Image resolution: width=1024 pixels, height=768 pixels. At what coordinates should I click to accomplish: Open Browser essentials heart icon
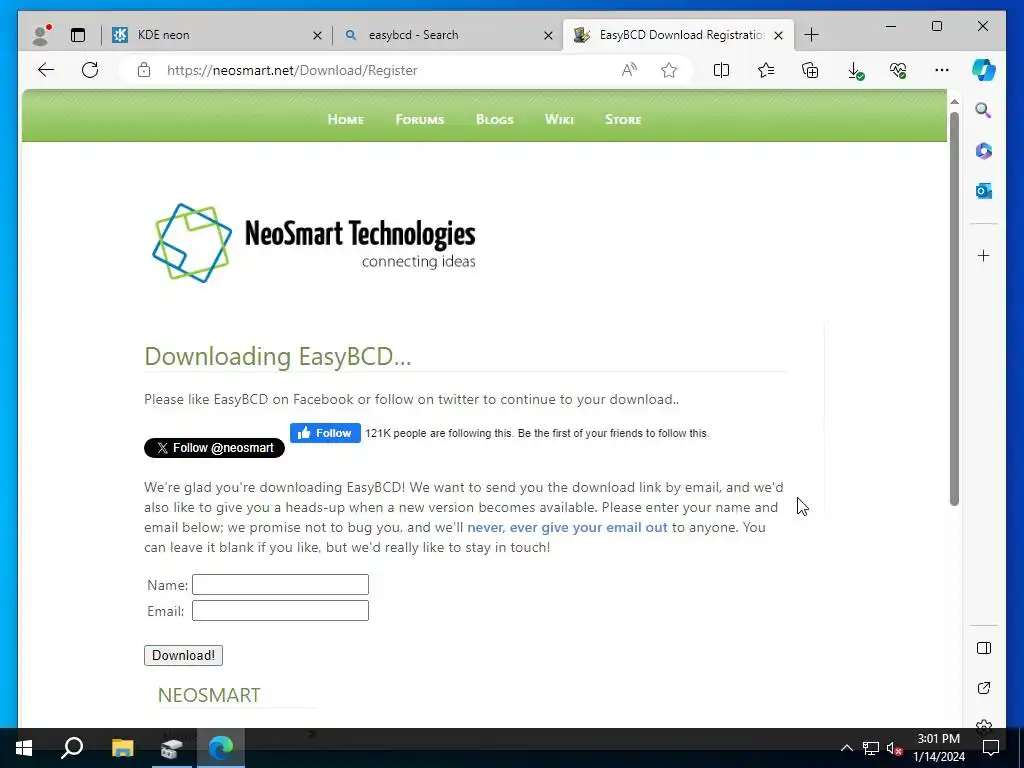(x=898, y=70)
